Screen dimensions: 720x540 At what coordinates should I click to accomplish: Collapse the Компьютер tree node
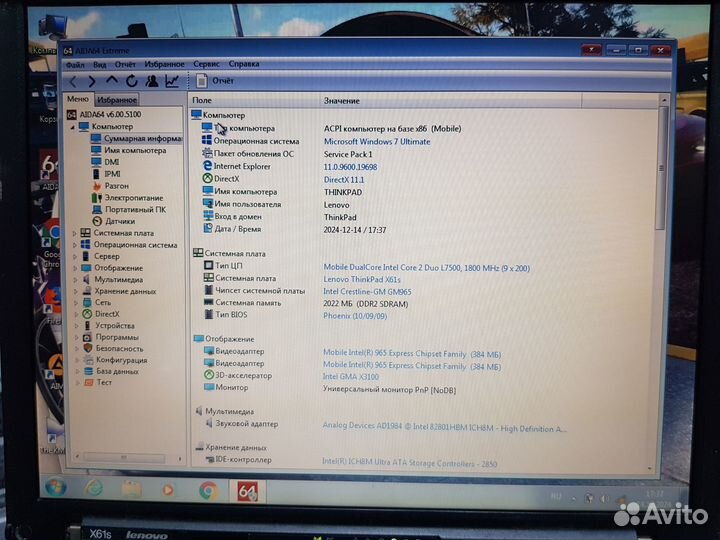click(x=74, y=127)
